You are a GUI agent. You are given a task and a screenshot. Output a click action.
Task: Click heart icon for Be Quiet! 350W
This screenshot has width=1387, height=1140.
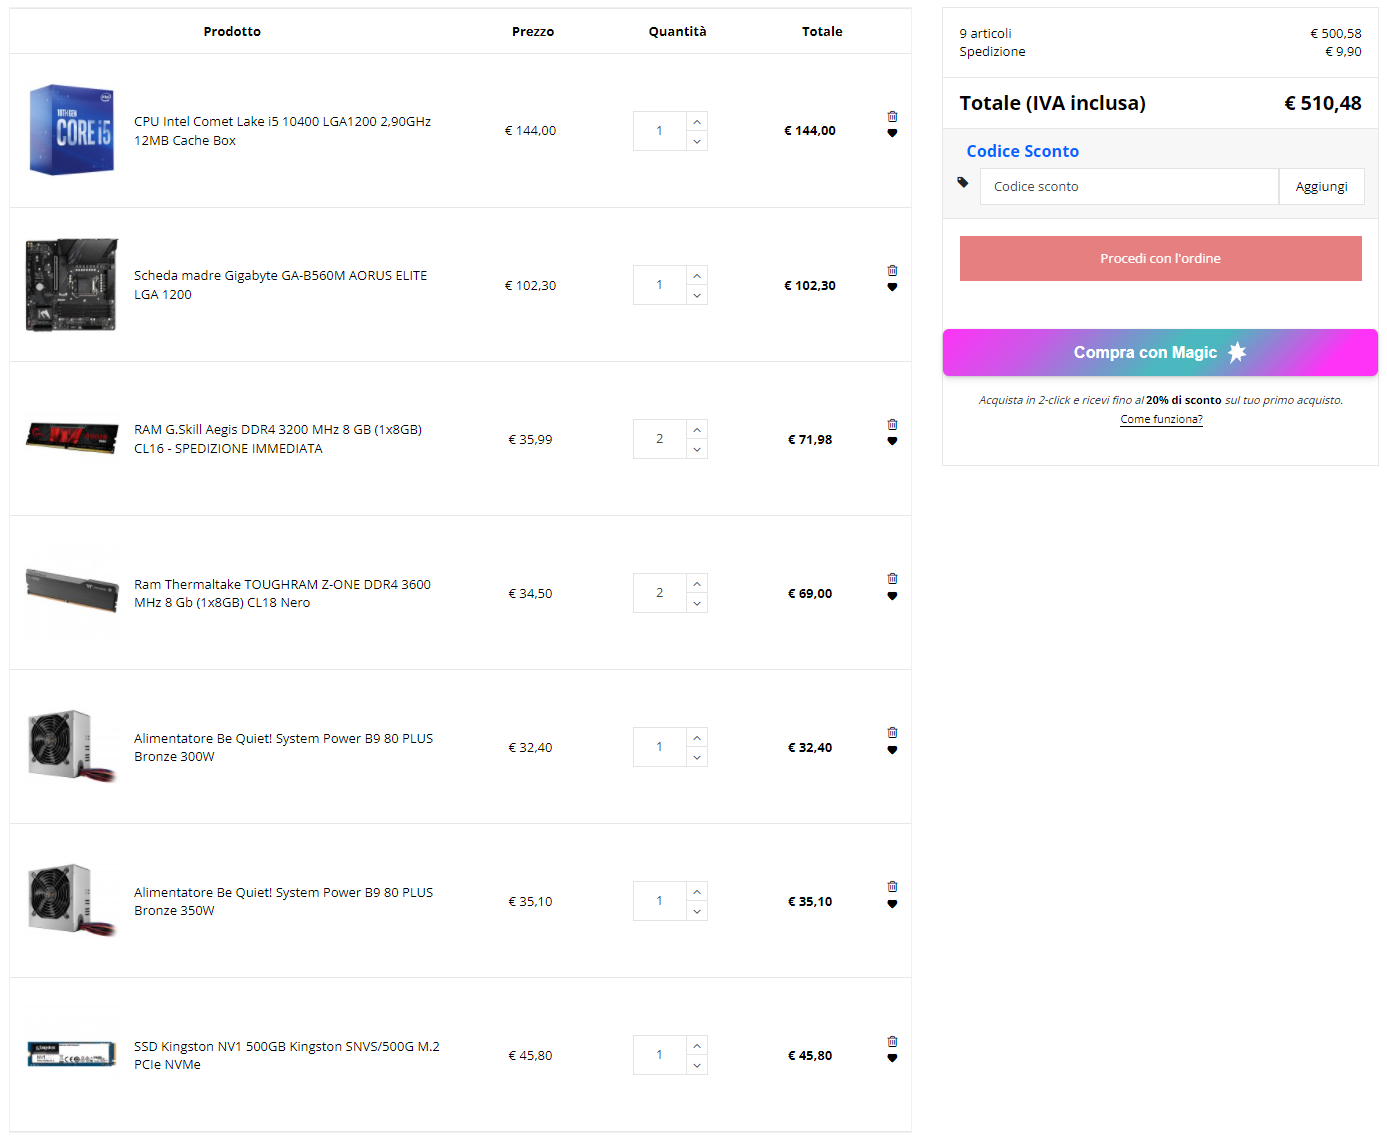(x=892, y=904)
